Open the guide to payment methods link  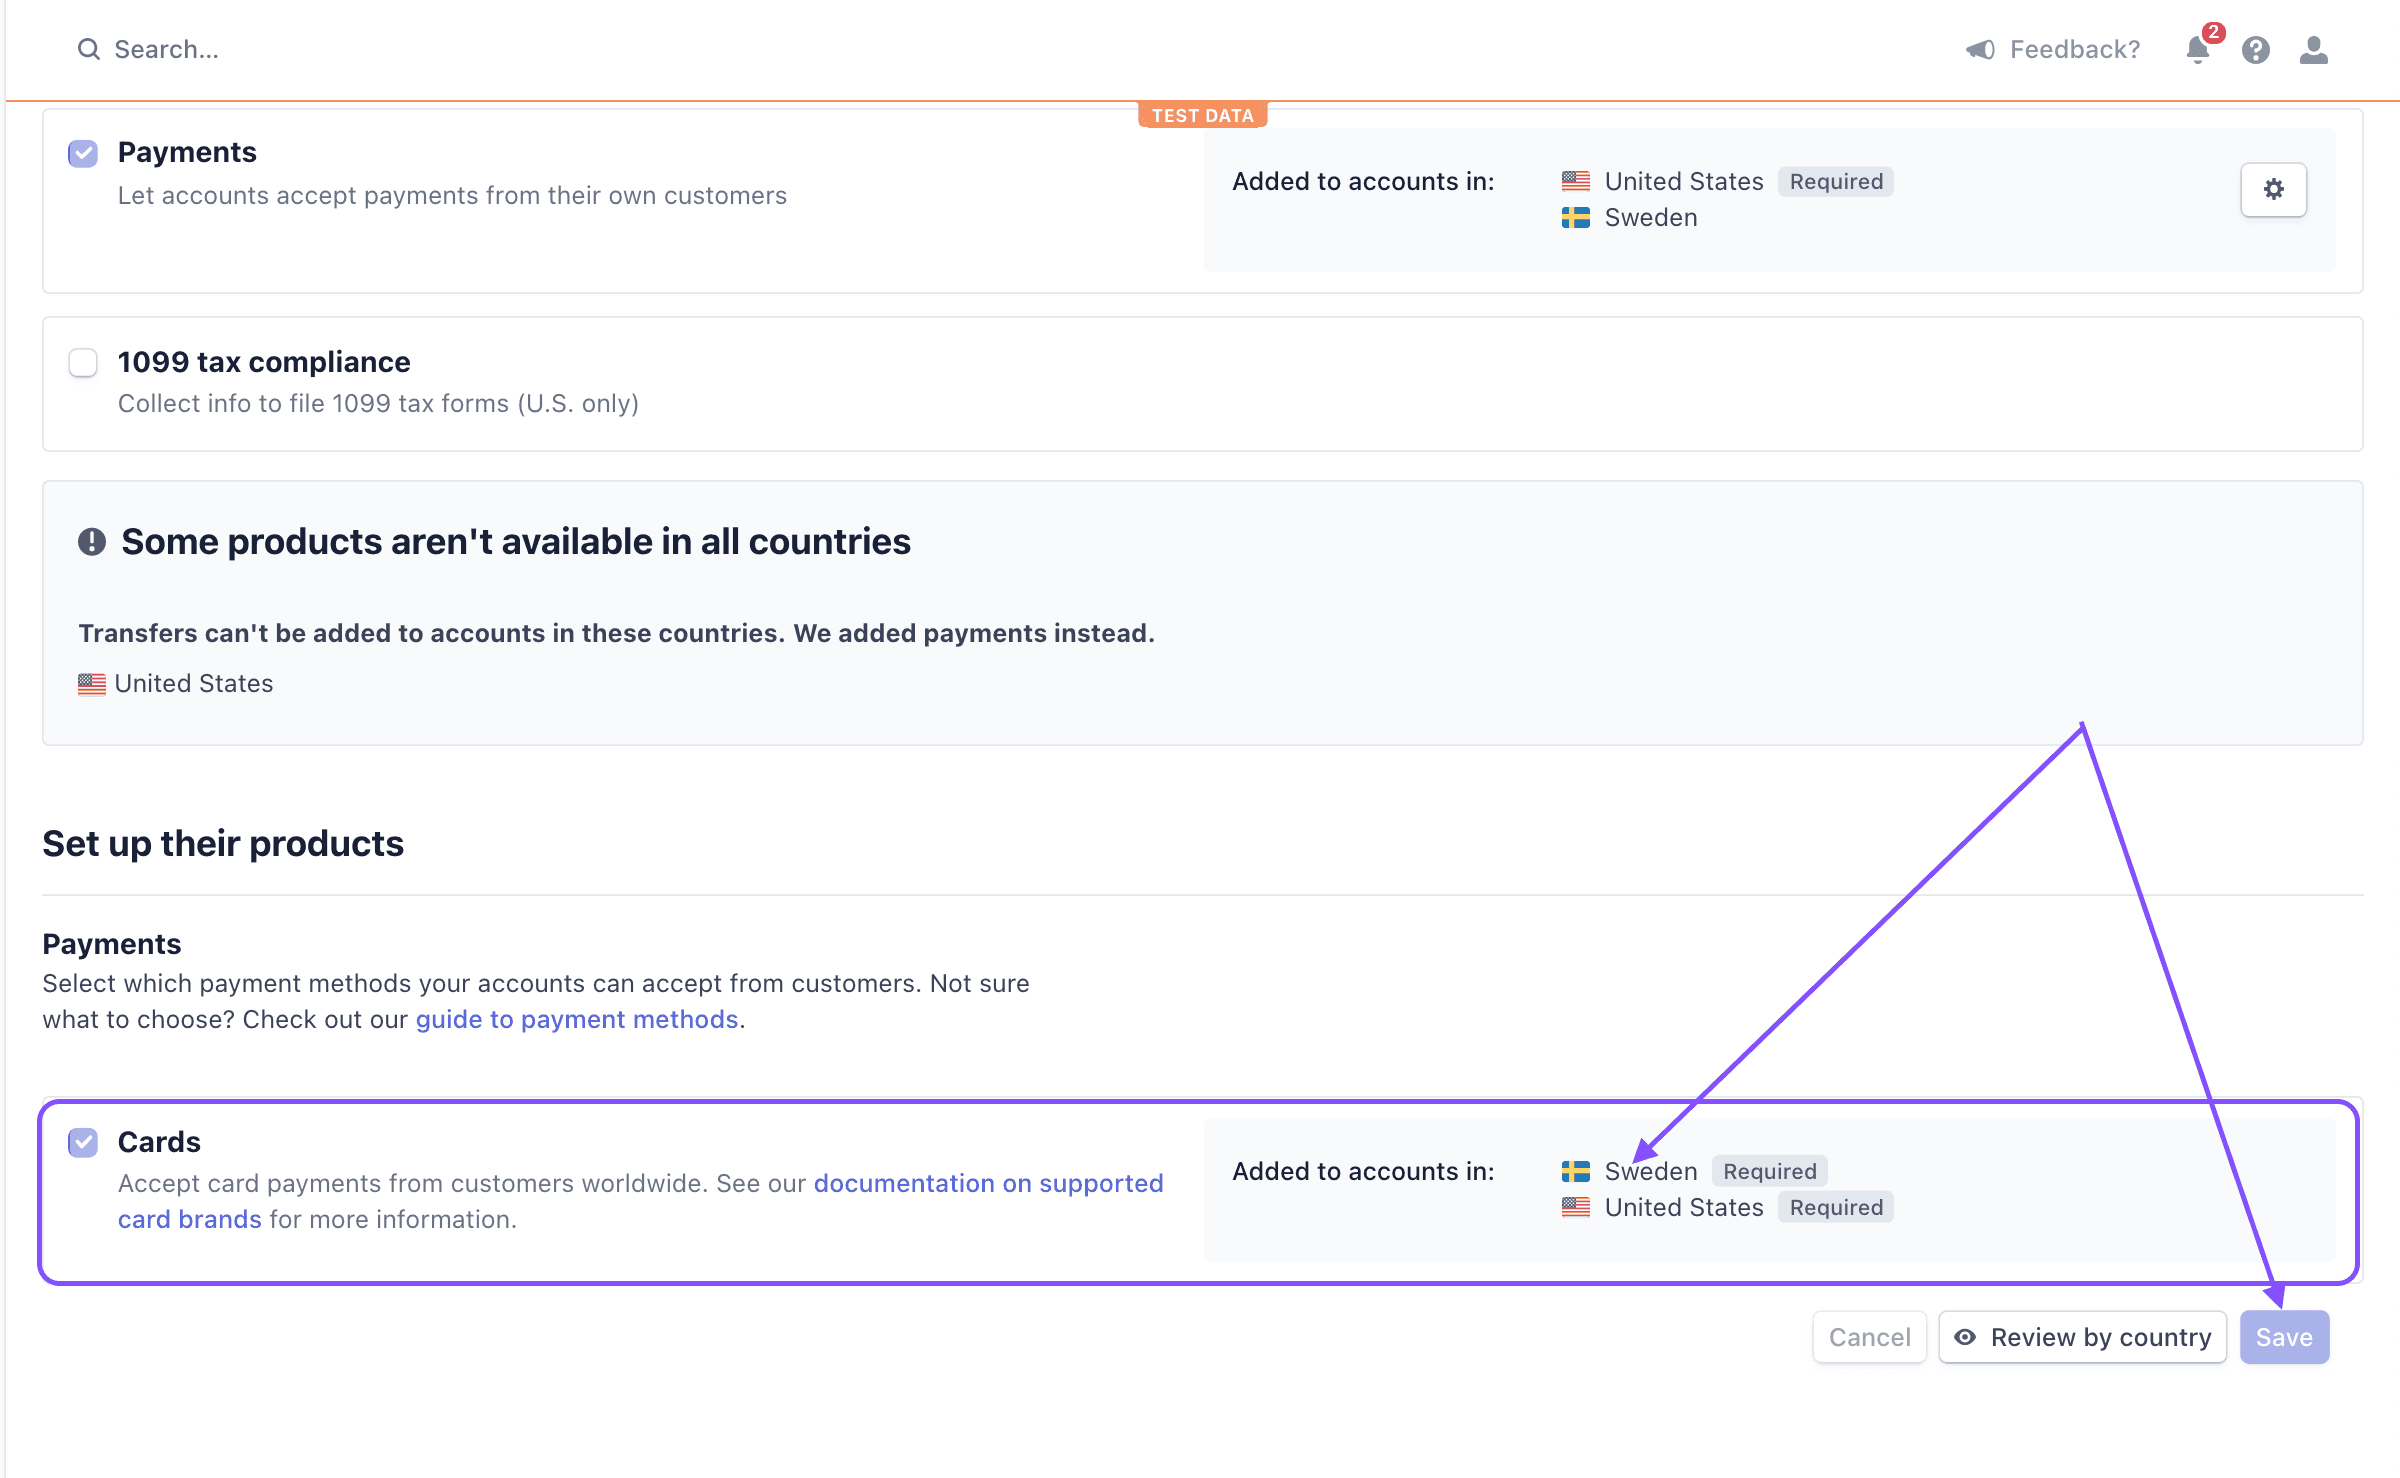click(x=577, y=1019)
